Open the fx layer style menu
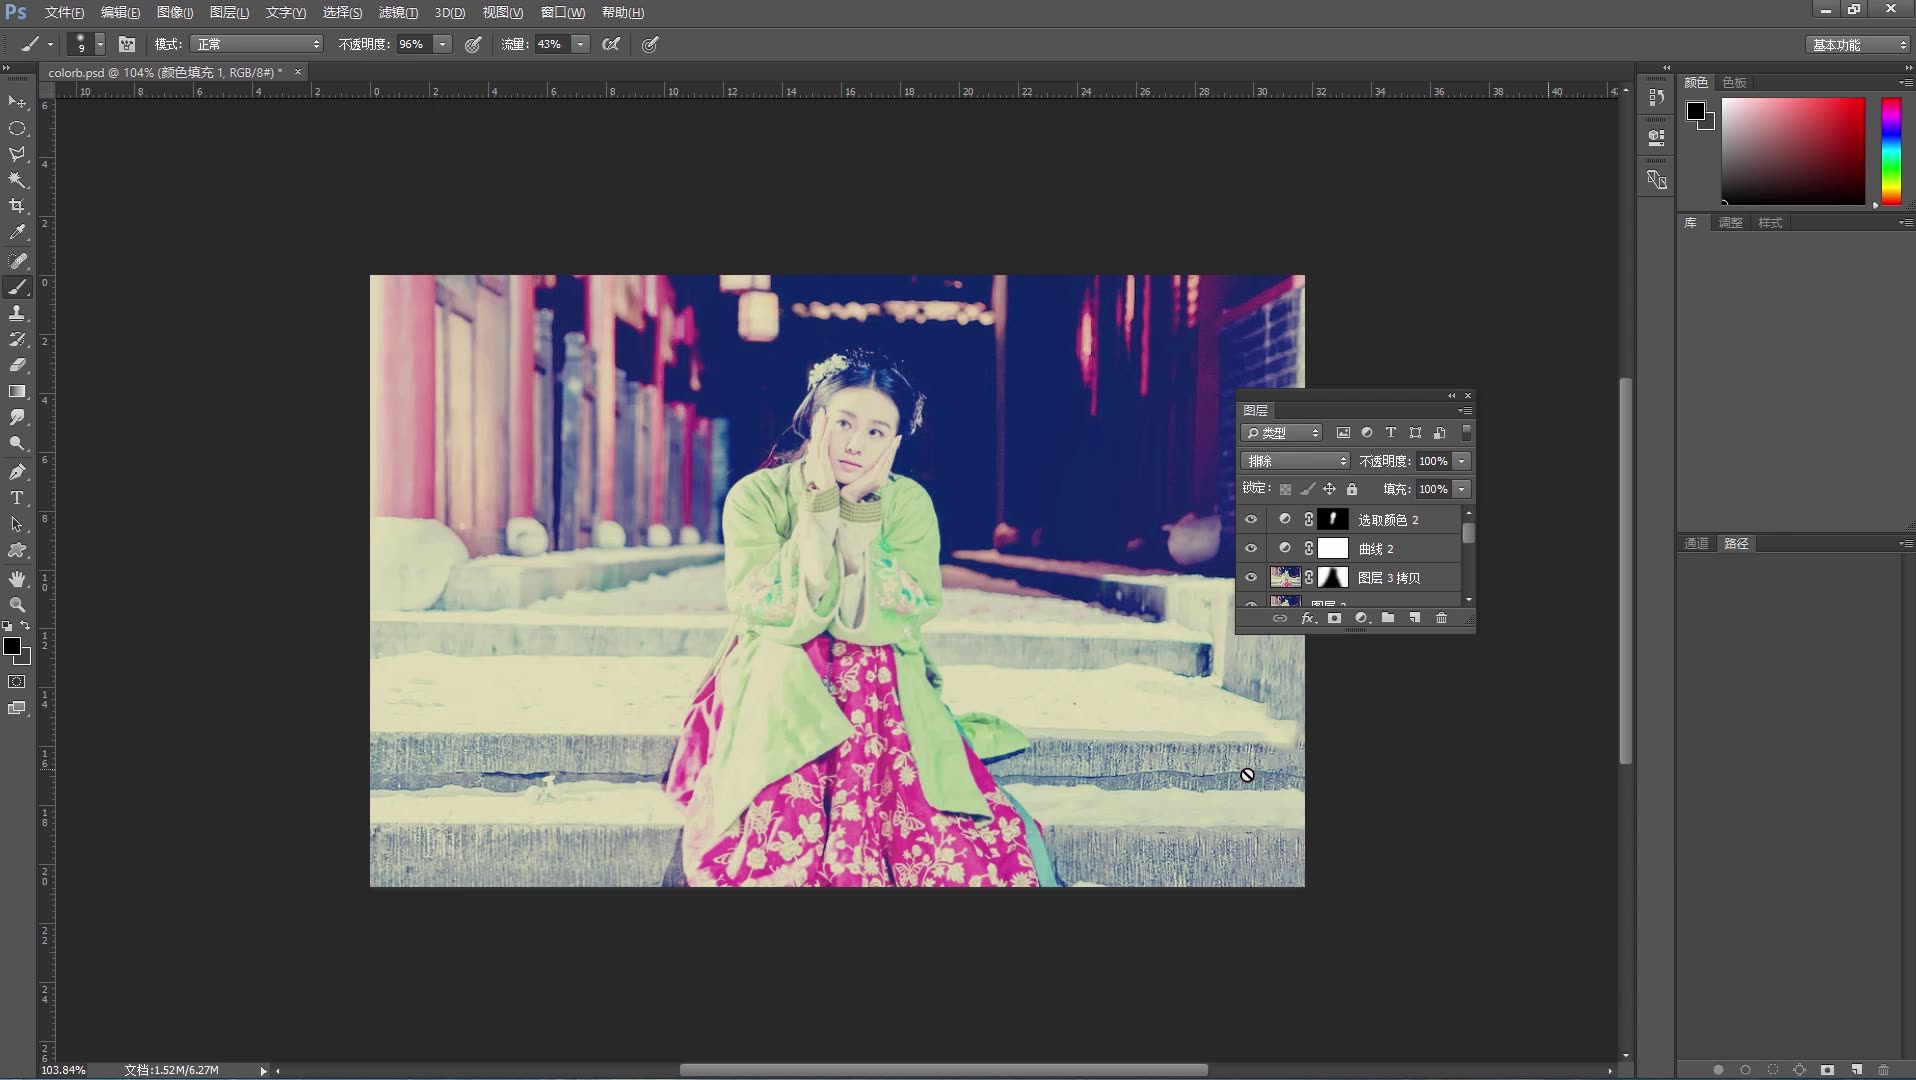 [x=1309, y=617]
